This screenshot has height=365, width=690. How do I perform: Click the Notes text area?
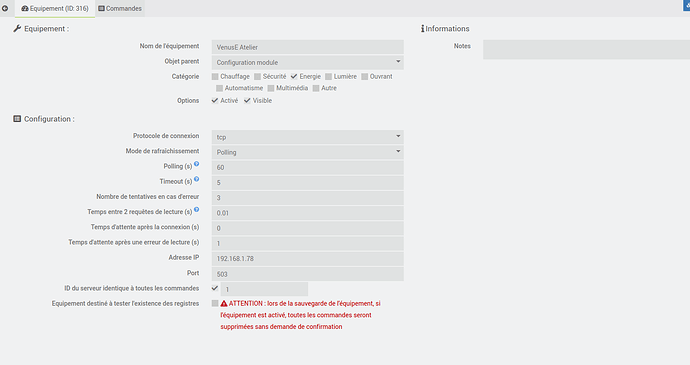point(587,49)
